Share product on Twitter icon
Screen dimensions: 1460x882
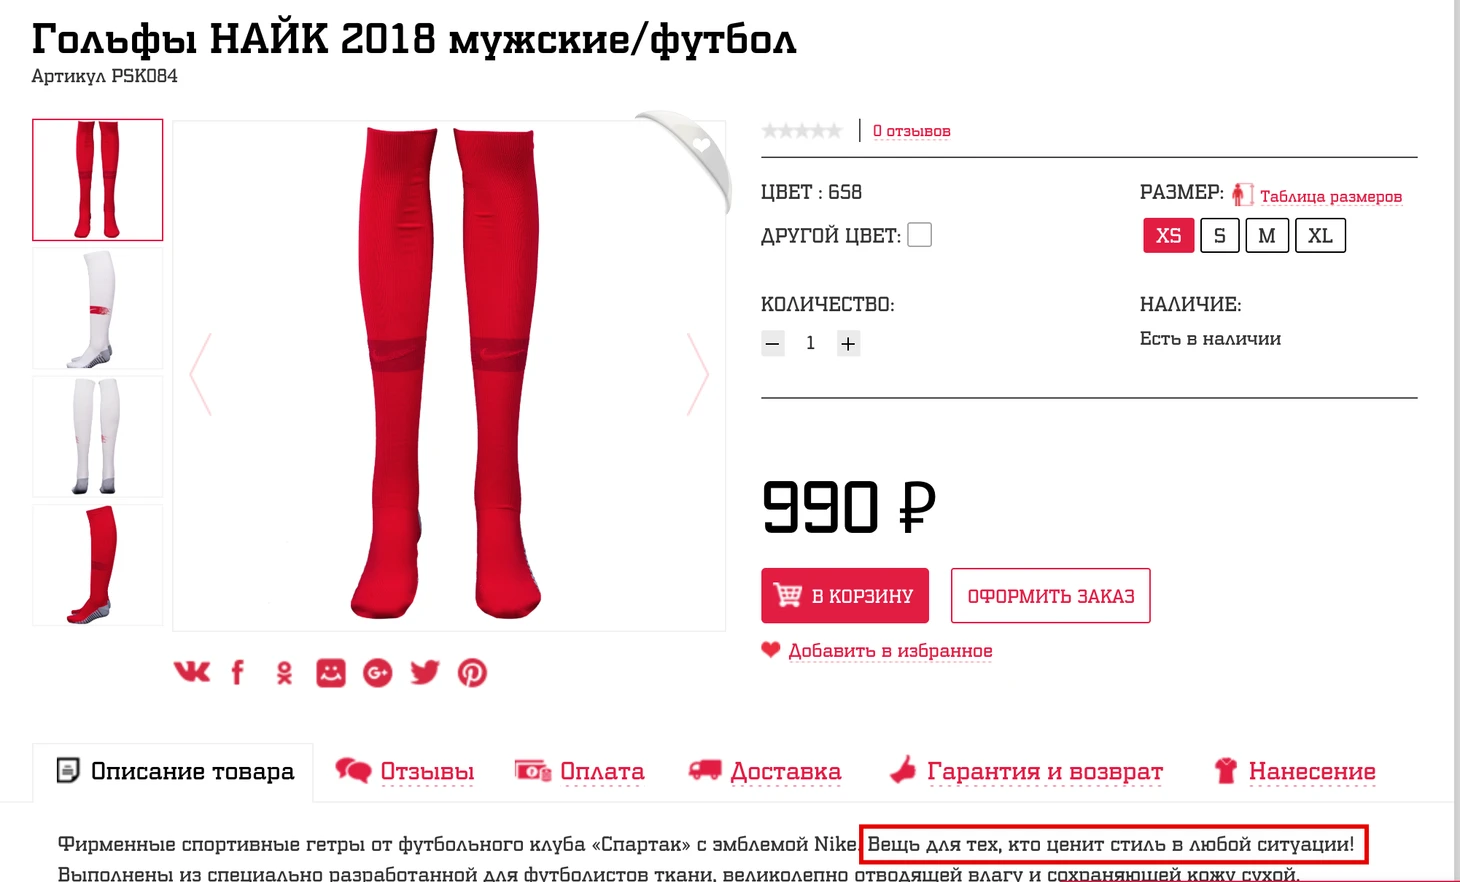(425, 673)
